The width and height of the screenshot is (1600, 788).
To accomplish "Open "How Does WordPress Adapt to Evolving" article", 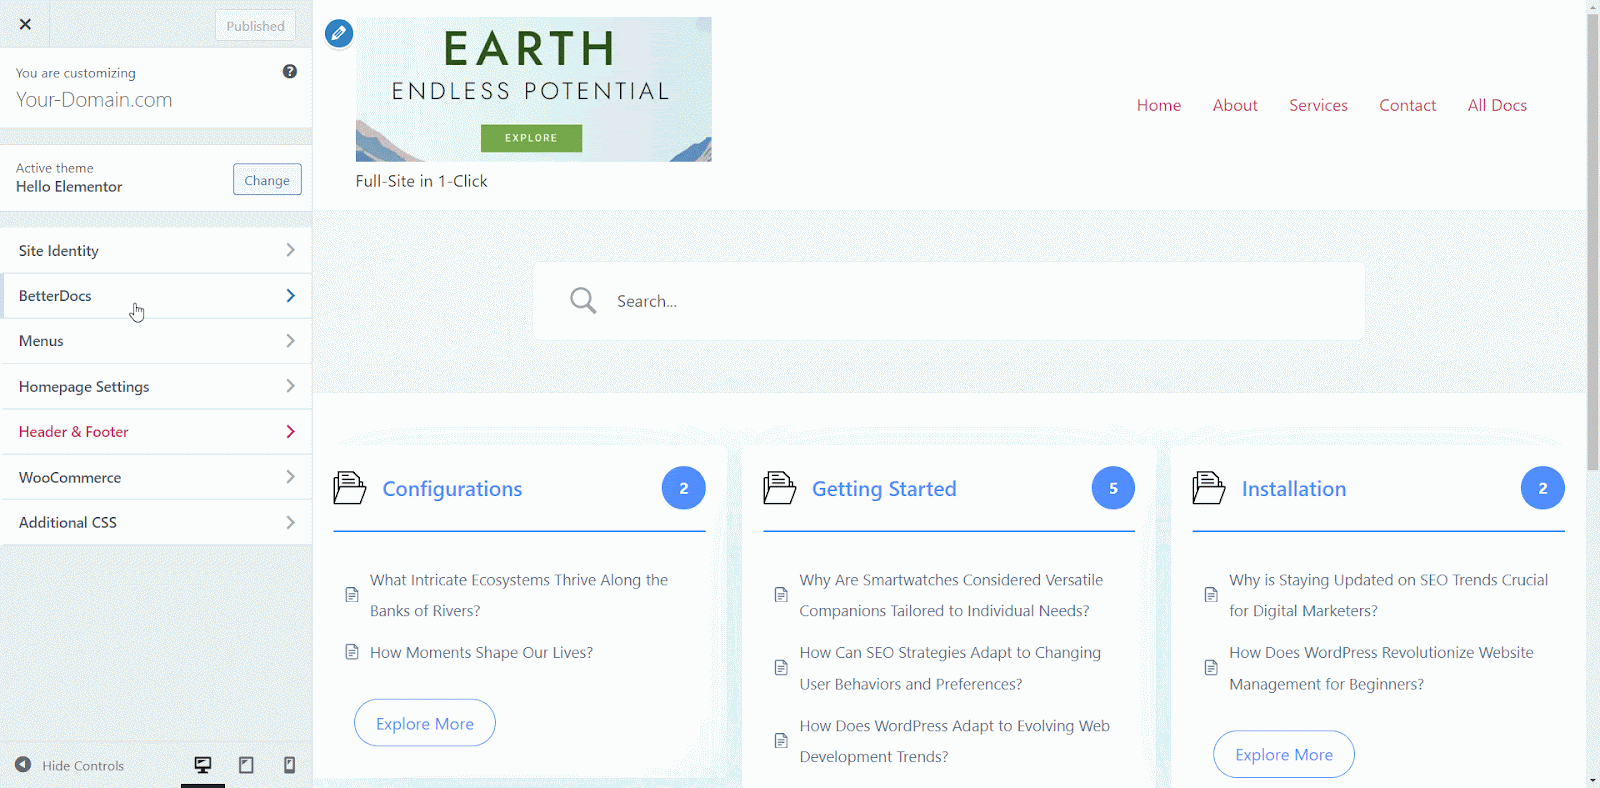I will point(954,741).
